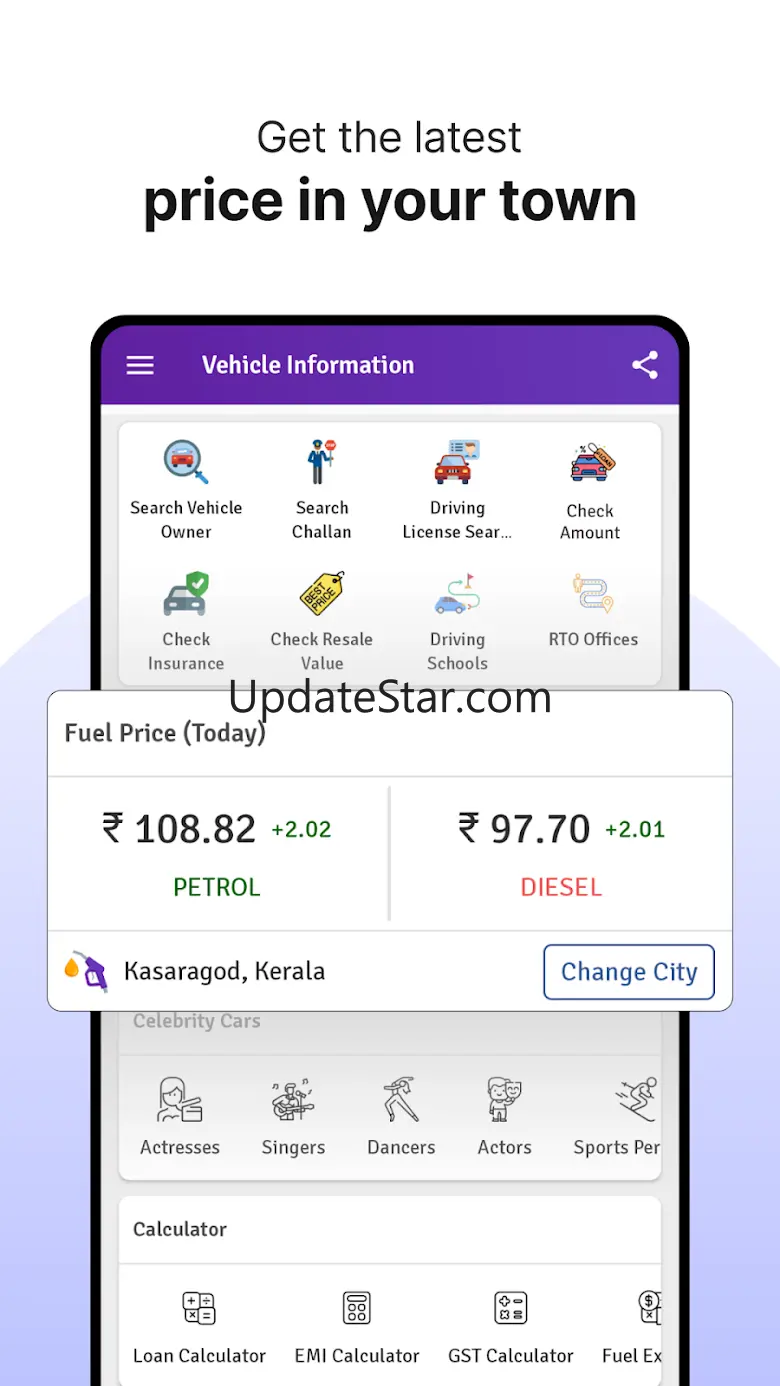The width and height of the screenshot is (780, 1386).
Task: Open the hamburger navigation menu
Action: point(140,365)
